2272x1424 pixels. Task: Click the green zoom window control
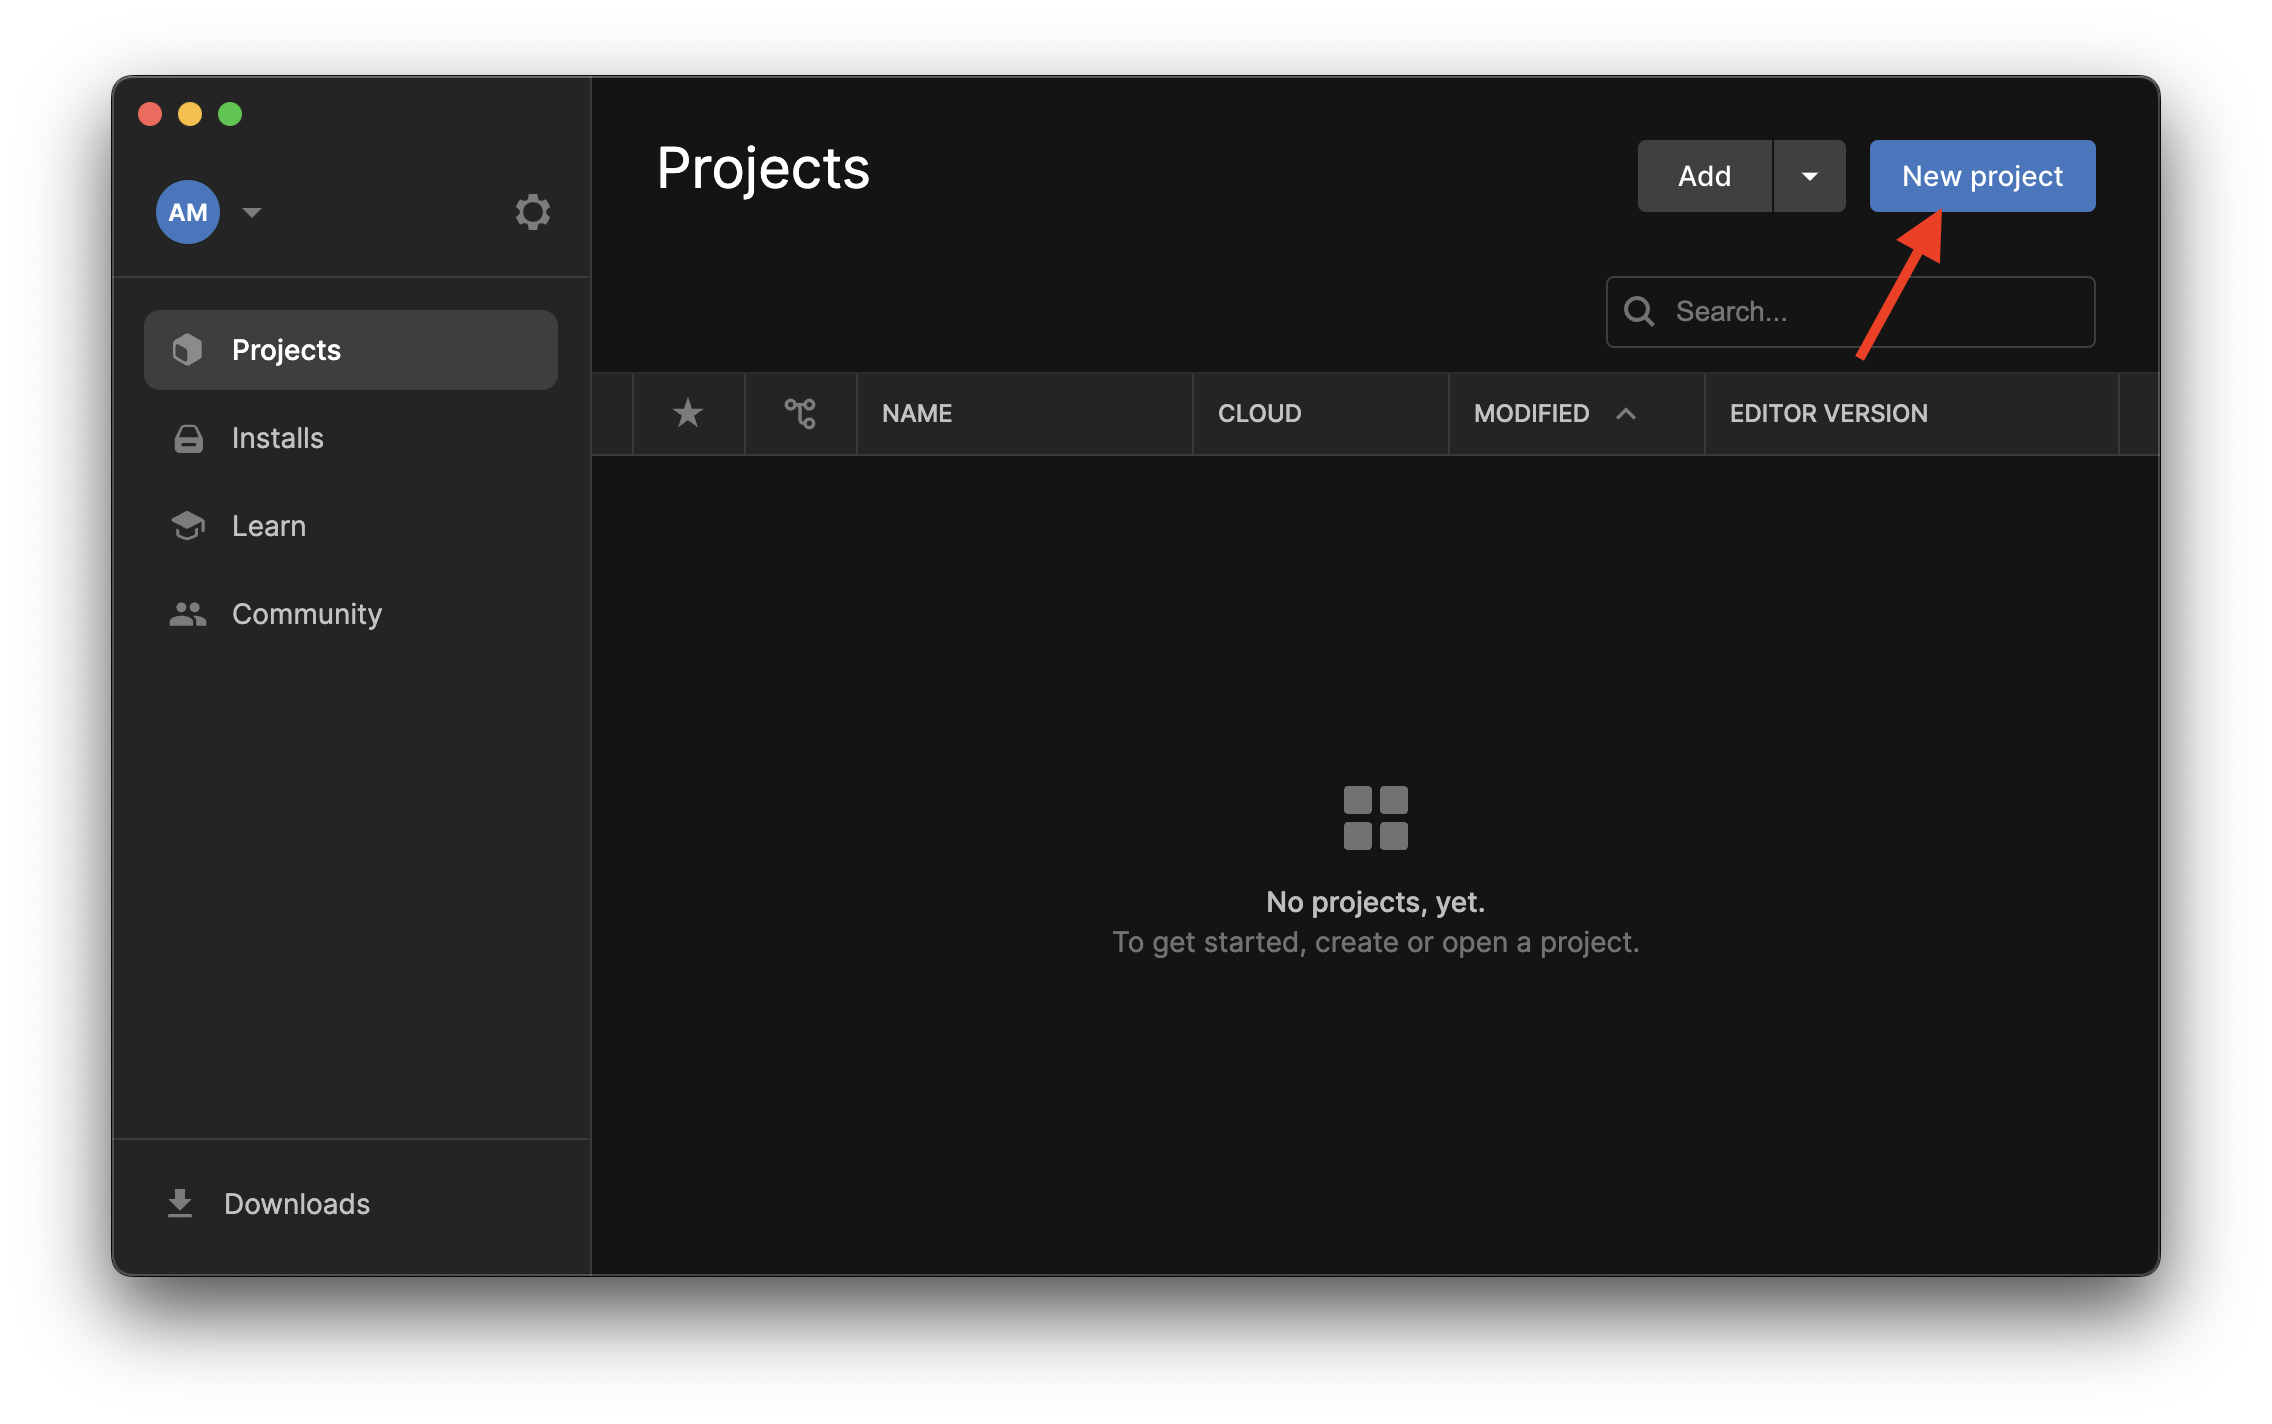[x=231, y=114]
